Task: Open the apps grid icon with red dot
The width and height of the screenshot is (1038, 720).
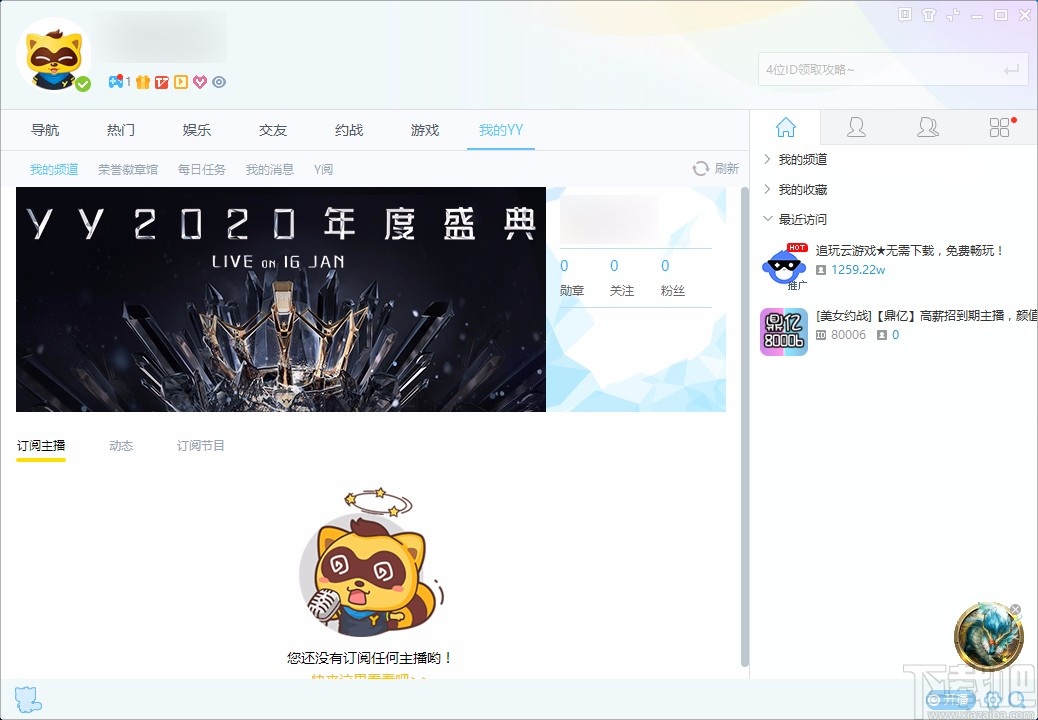Action: click(999, 127)
